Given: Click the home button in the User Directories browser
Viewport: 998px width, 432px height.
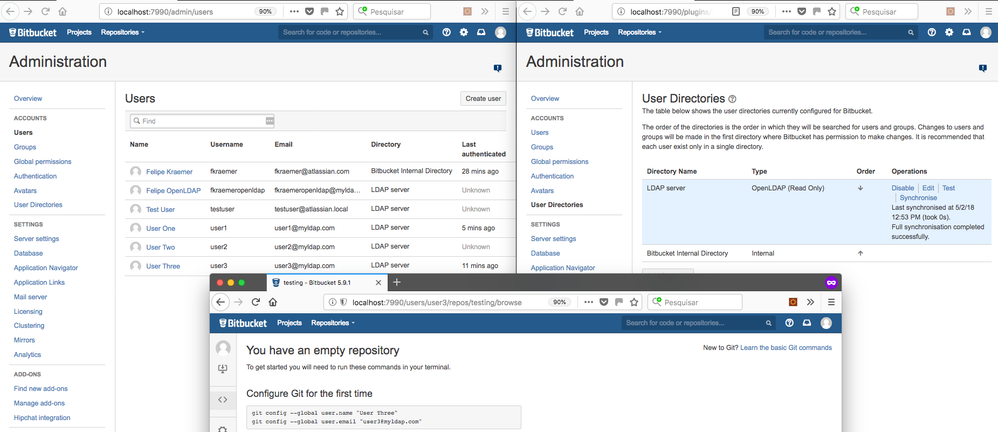Looking at the screenshot, I should click(x=579, y=11).
